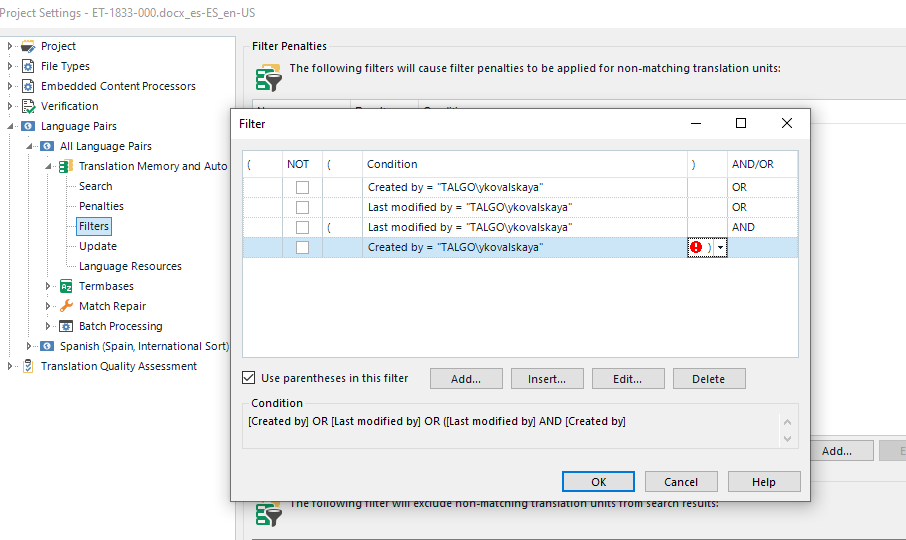
Task: Open Help for Filter dialog
Action: (x=764, y=482)
